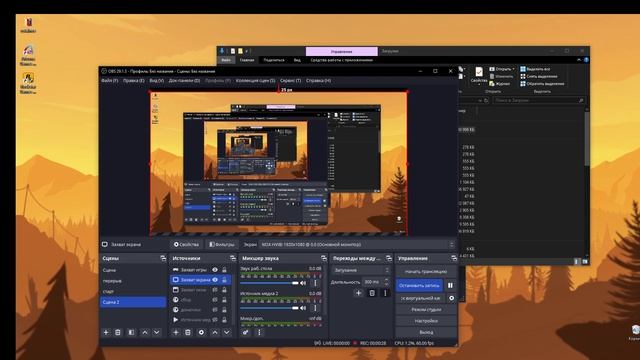Screen dimensions: 640x360
Task: Add a new scene in Сцены panel
Action: (x=106, y=332)
